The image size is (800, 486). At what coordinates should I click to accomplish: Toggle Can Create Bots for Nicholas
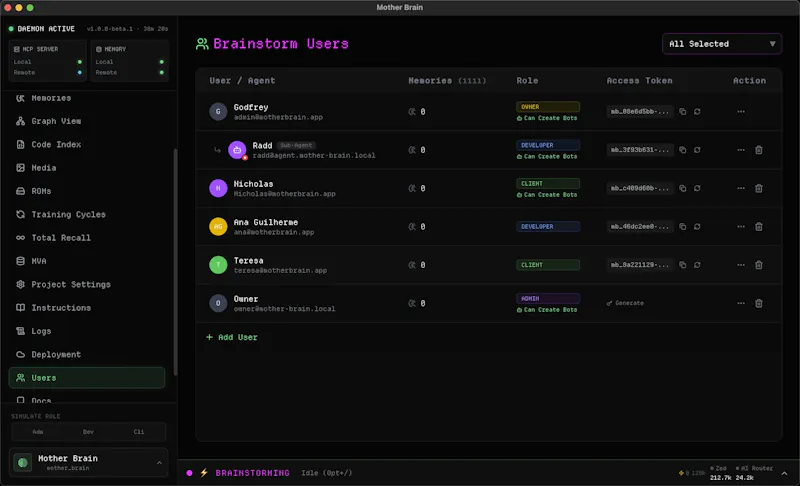pos(547,195)
